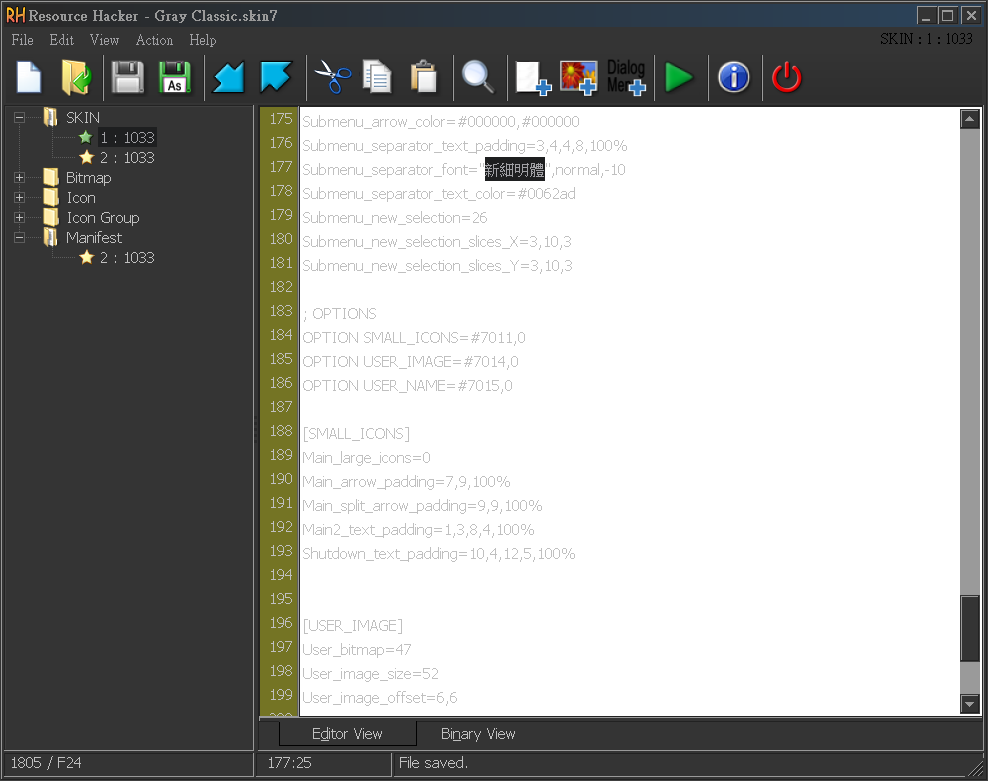Image resolution: width=988 pixels, height=781 pixels.
Task: Click 'Submenu_new_selection=26' line
Action: pos(394,218)
